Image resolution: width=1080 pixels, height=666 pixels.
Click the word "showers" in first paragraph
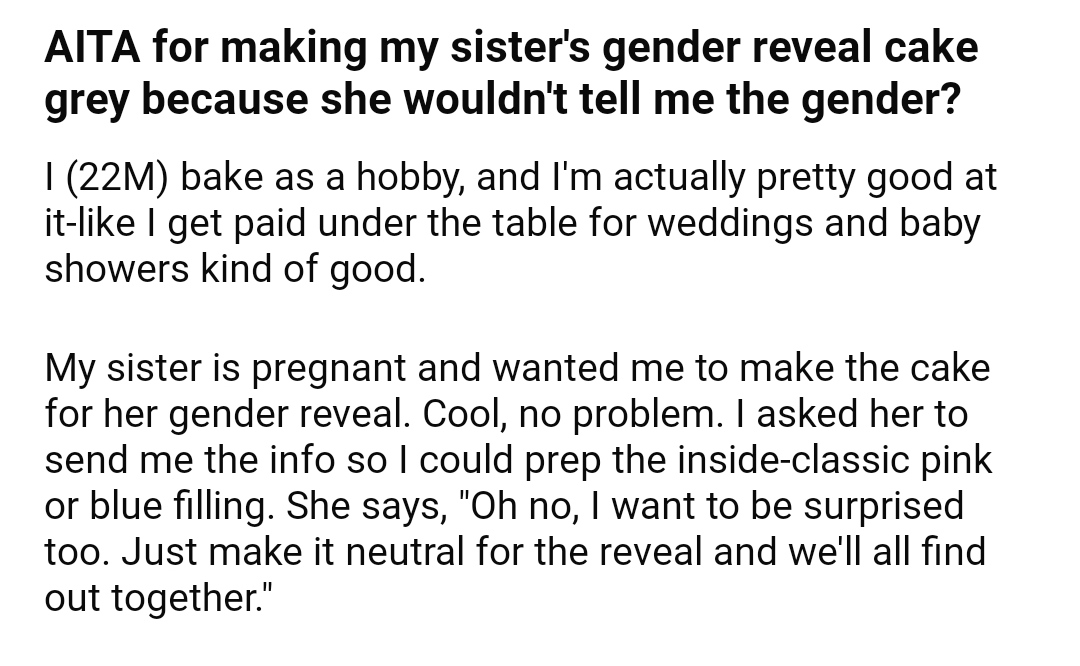116,269
